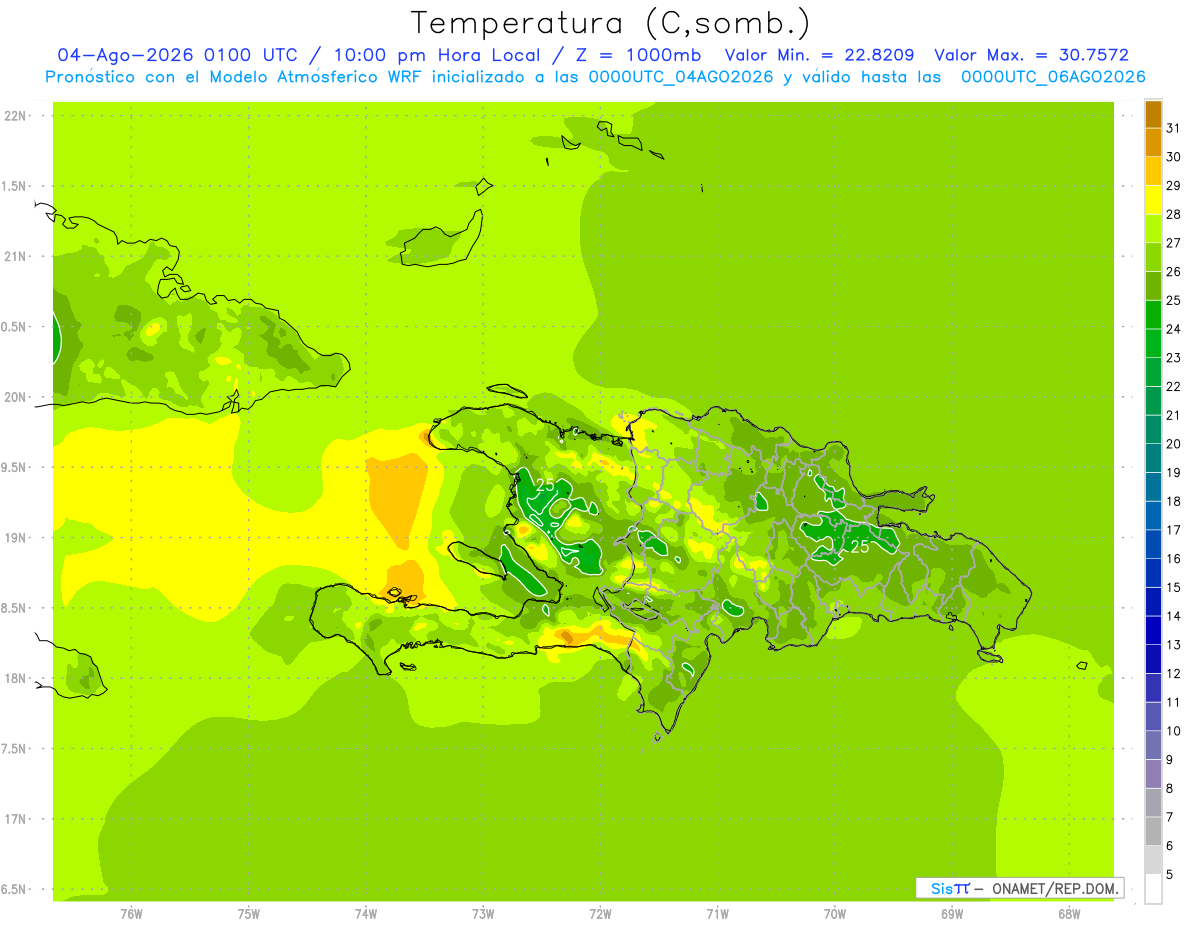Pick the legend swatch between 10 and 11
1200x927 pixels.
click(1153, 717)
